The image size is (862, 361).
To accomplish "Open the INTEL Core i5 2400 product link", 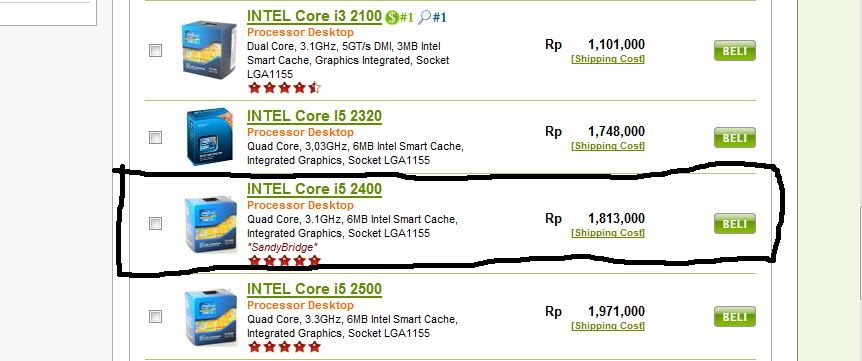I will point(314,189).
